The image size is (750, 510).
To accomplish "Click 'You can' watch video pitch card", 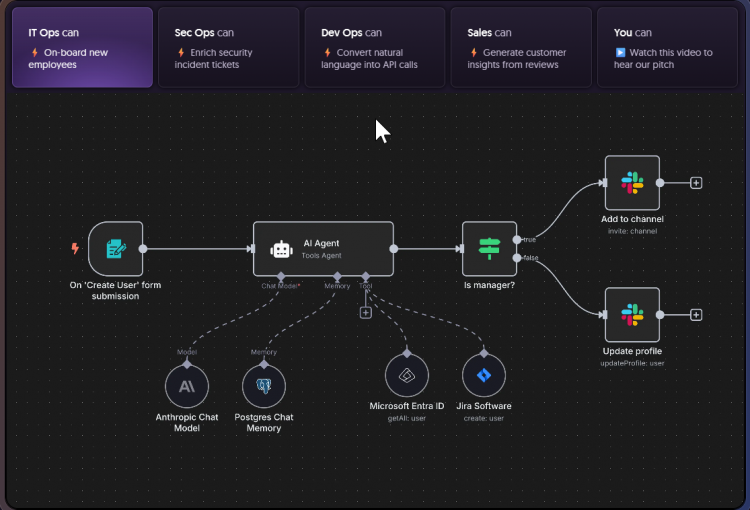I will point(667,47).
